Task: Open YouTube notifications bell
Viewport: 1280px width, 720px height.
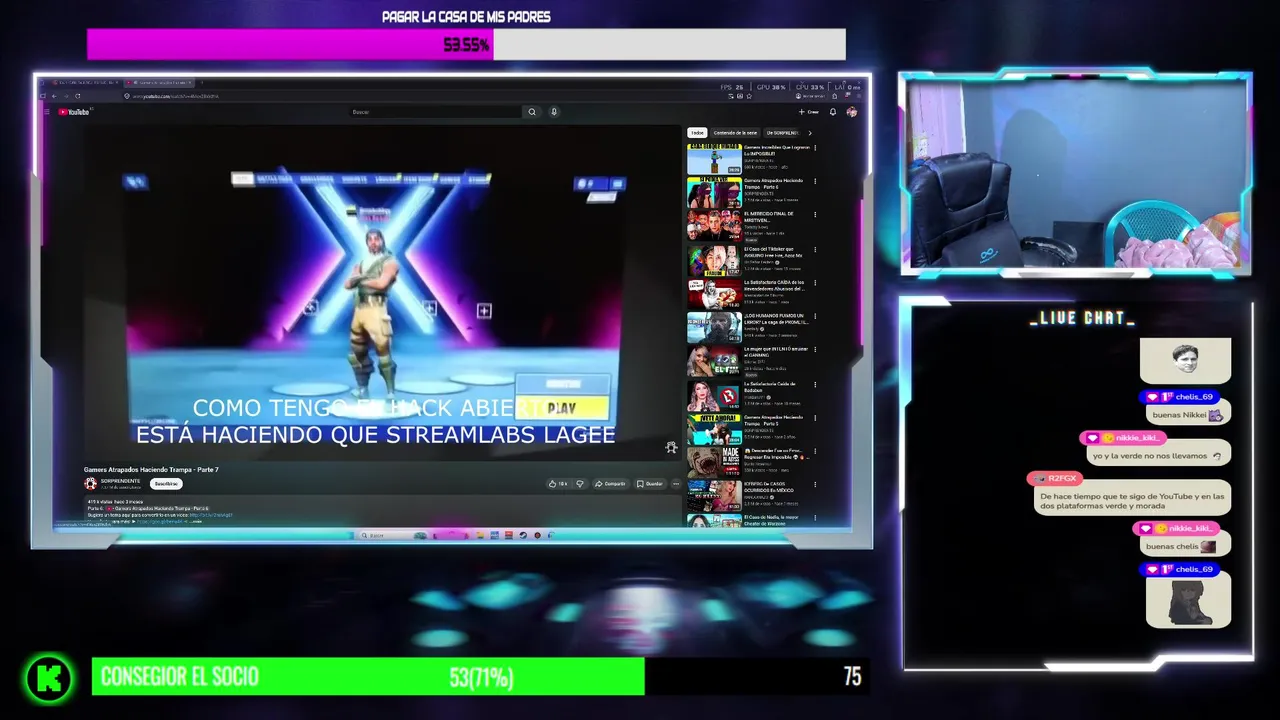Action: pos(833,112)
